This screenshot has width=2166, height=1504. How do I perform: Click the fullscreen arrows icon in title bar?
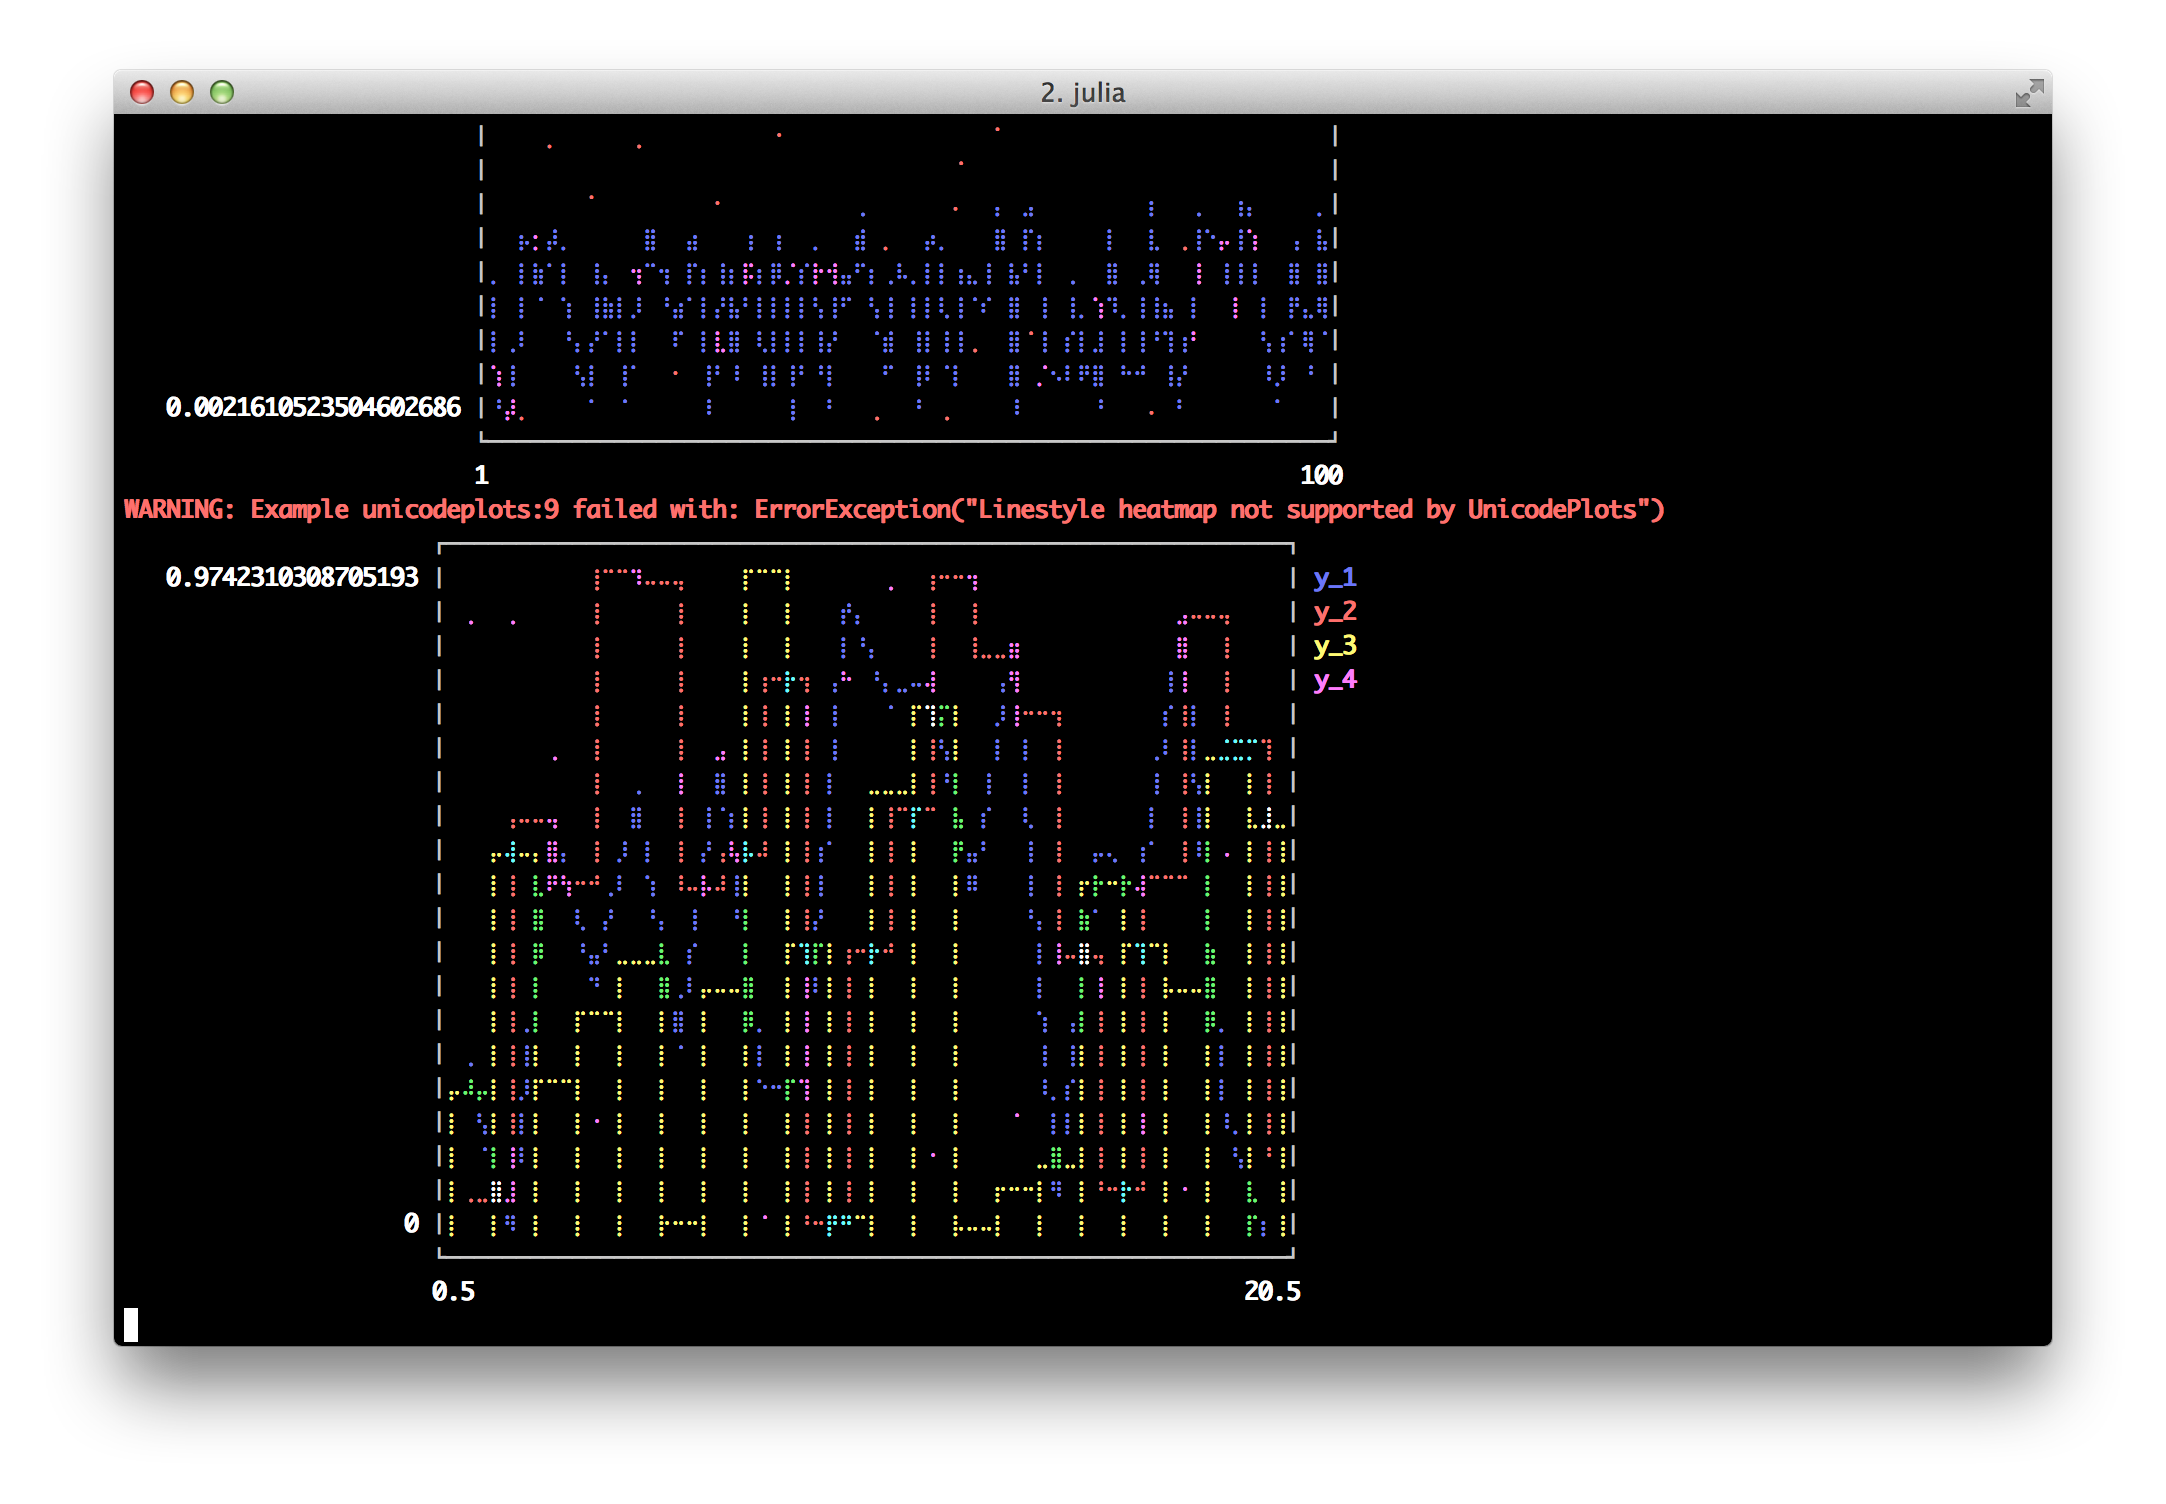tap(2029, 93)
